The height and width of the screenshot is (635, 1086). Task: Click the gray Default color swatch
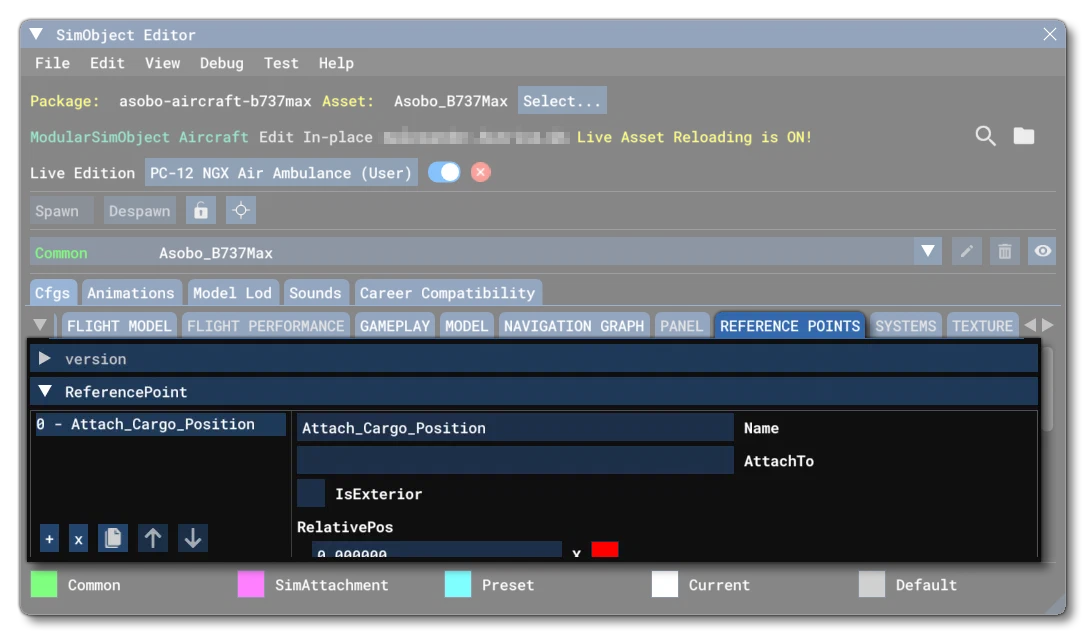(872, 584)
